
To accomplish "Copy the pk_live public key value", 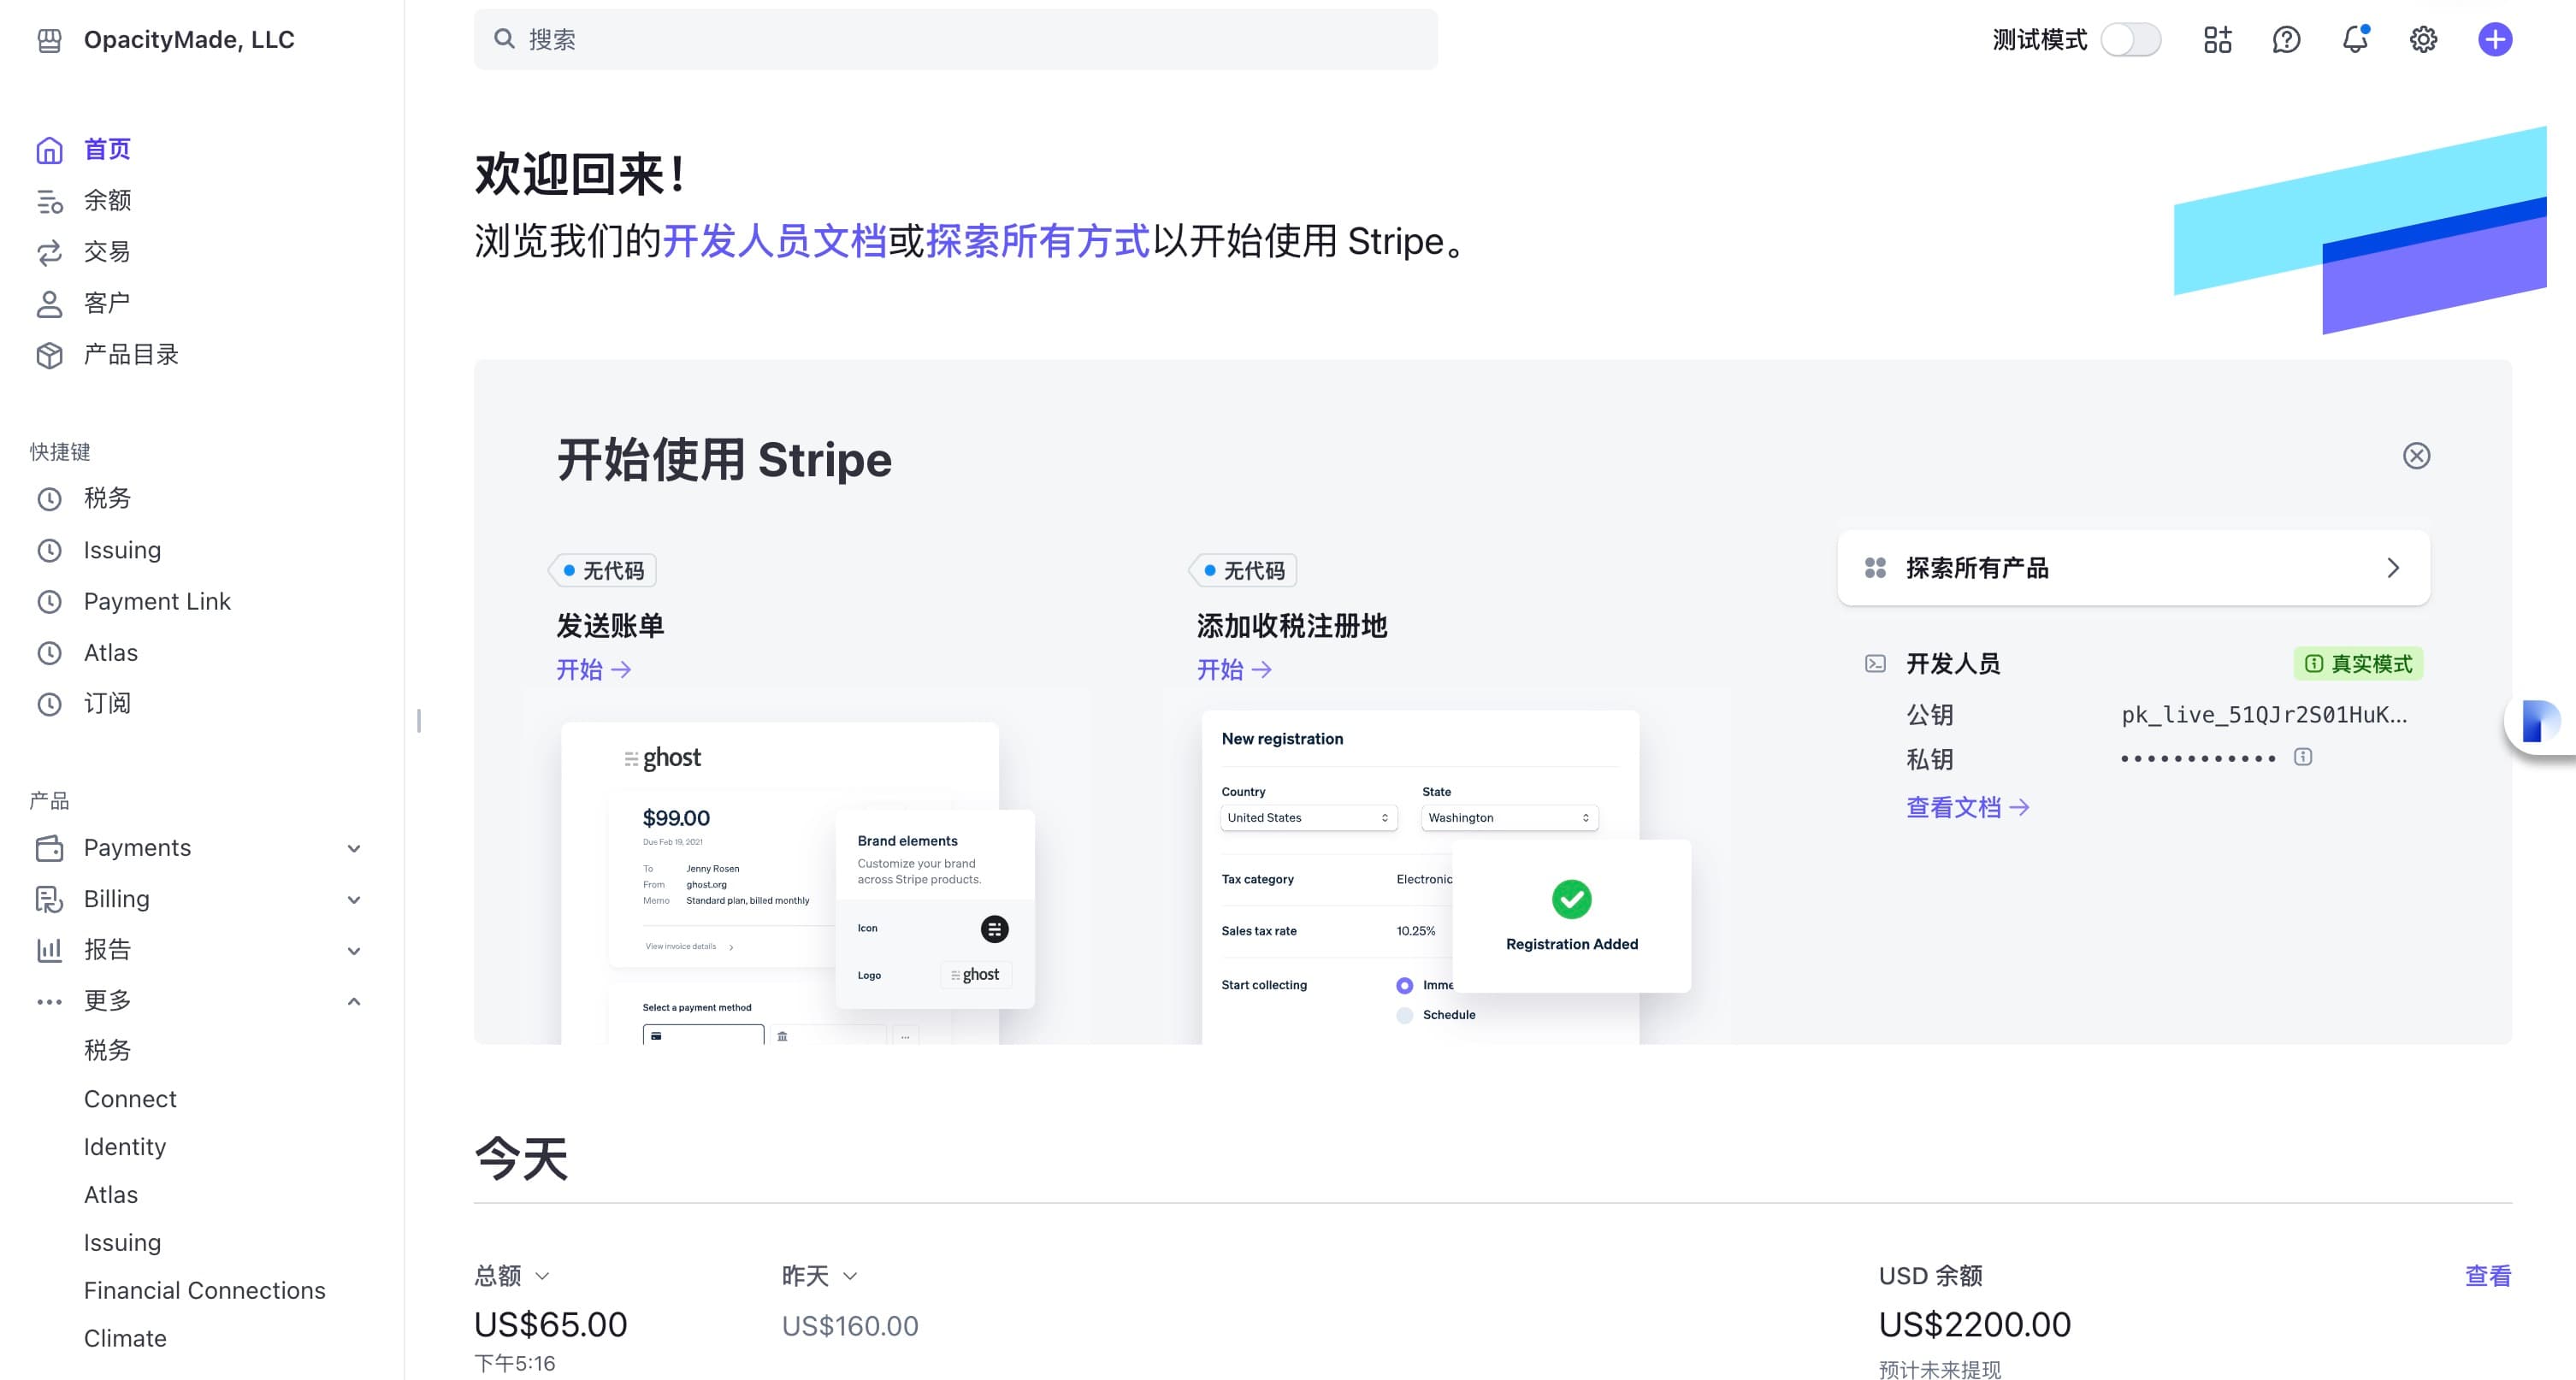I will pyautogui.click(x=2264, y=715).
